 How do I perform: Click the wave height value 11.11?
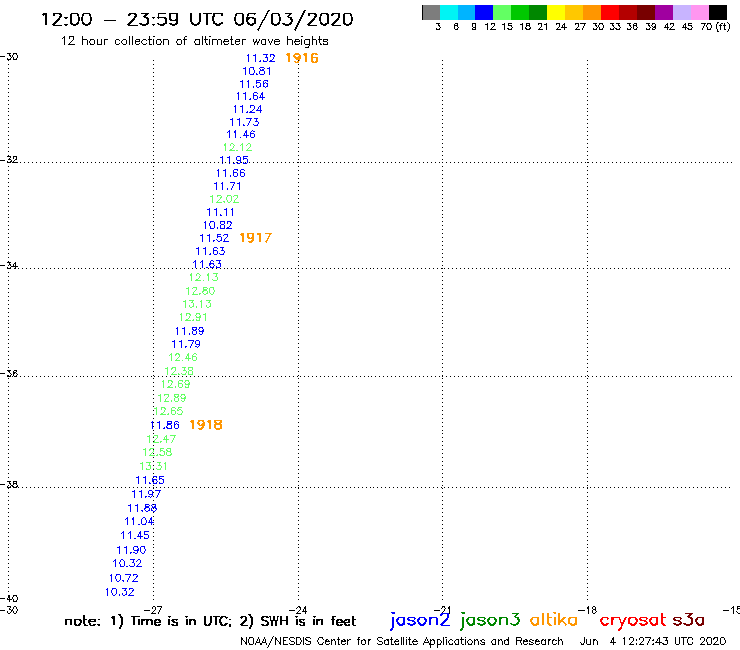tap(220, 212)
